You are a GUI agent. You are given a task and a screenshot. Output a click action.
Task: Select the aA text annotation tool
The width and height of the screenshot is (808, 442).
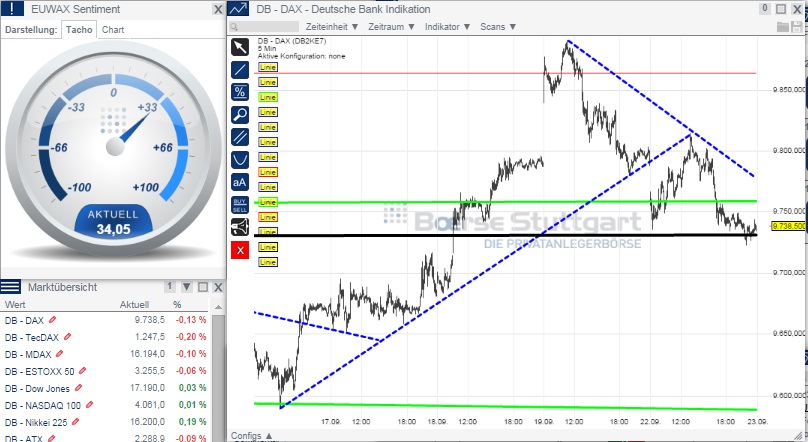pos(240,182)
